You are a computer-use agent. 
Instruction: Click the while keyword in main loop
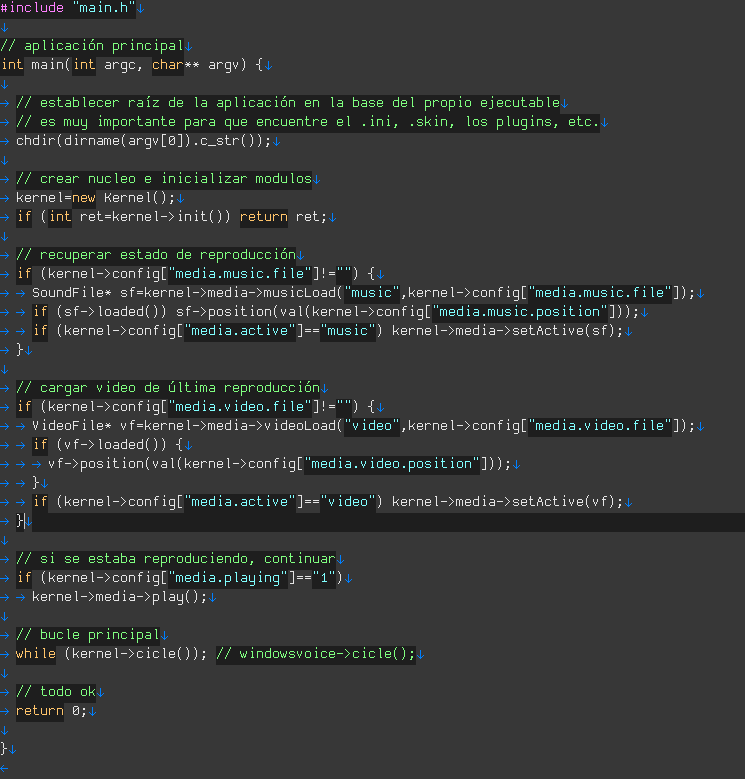pyautogui.click(x=36, y=654)
